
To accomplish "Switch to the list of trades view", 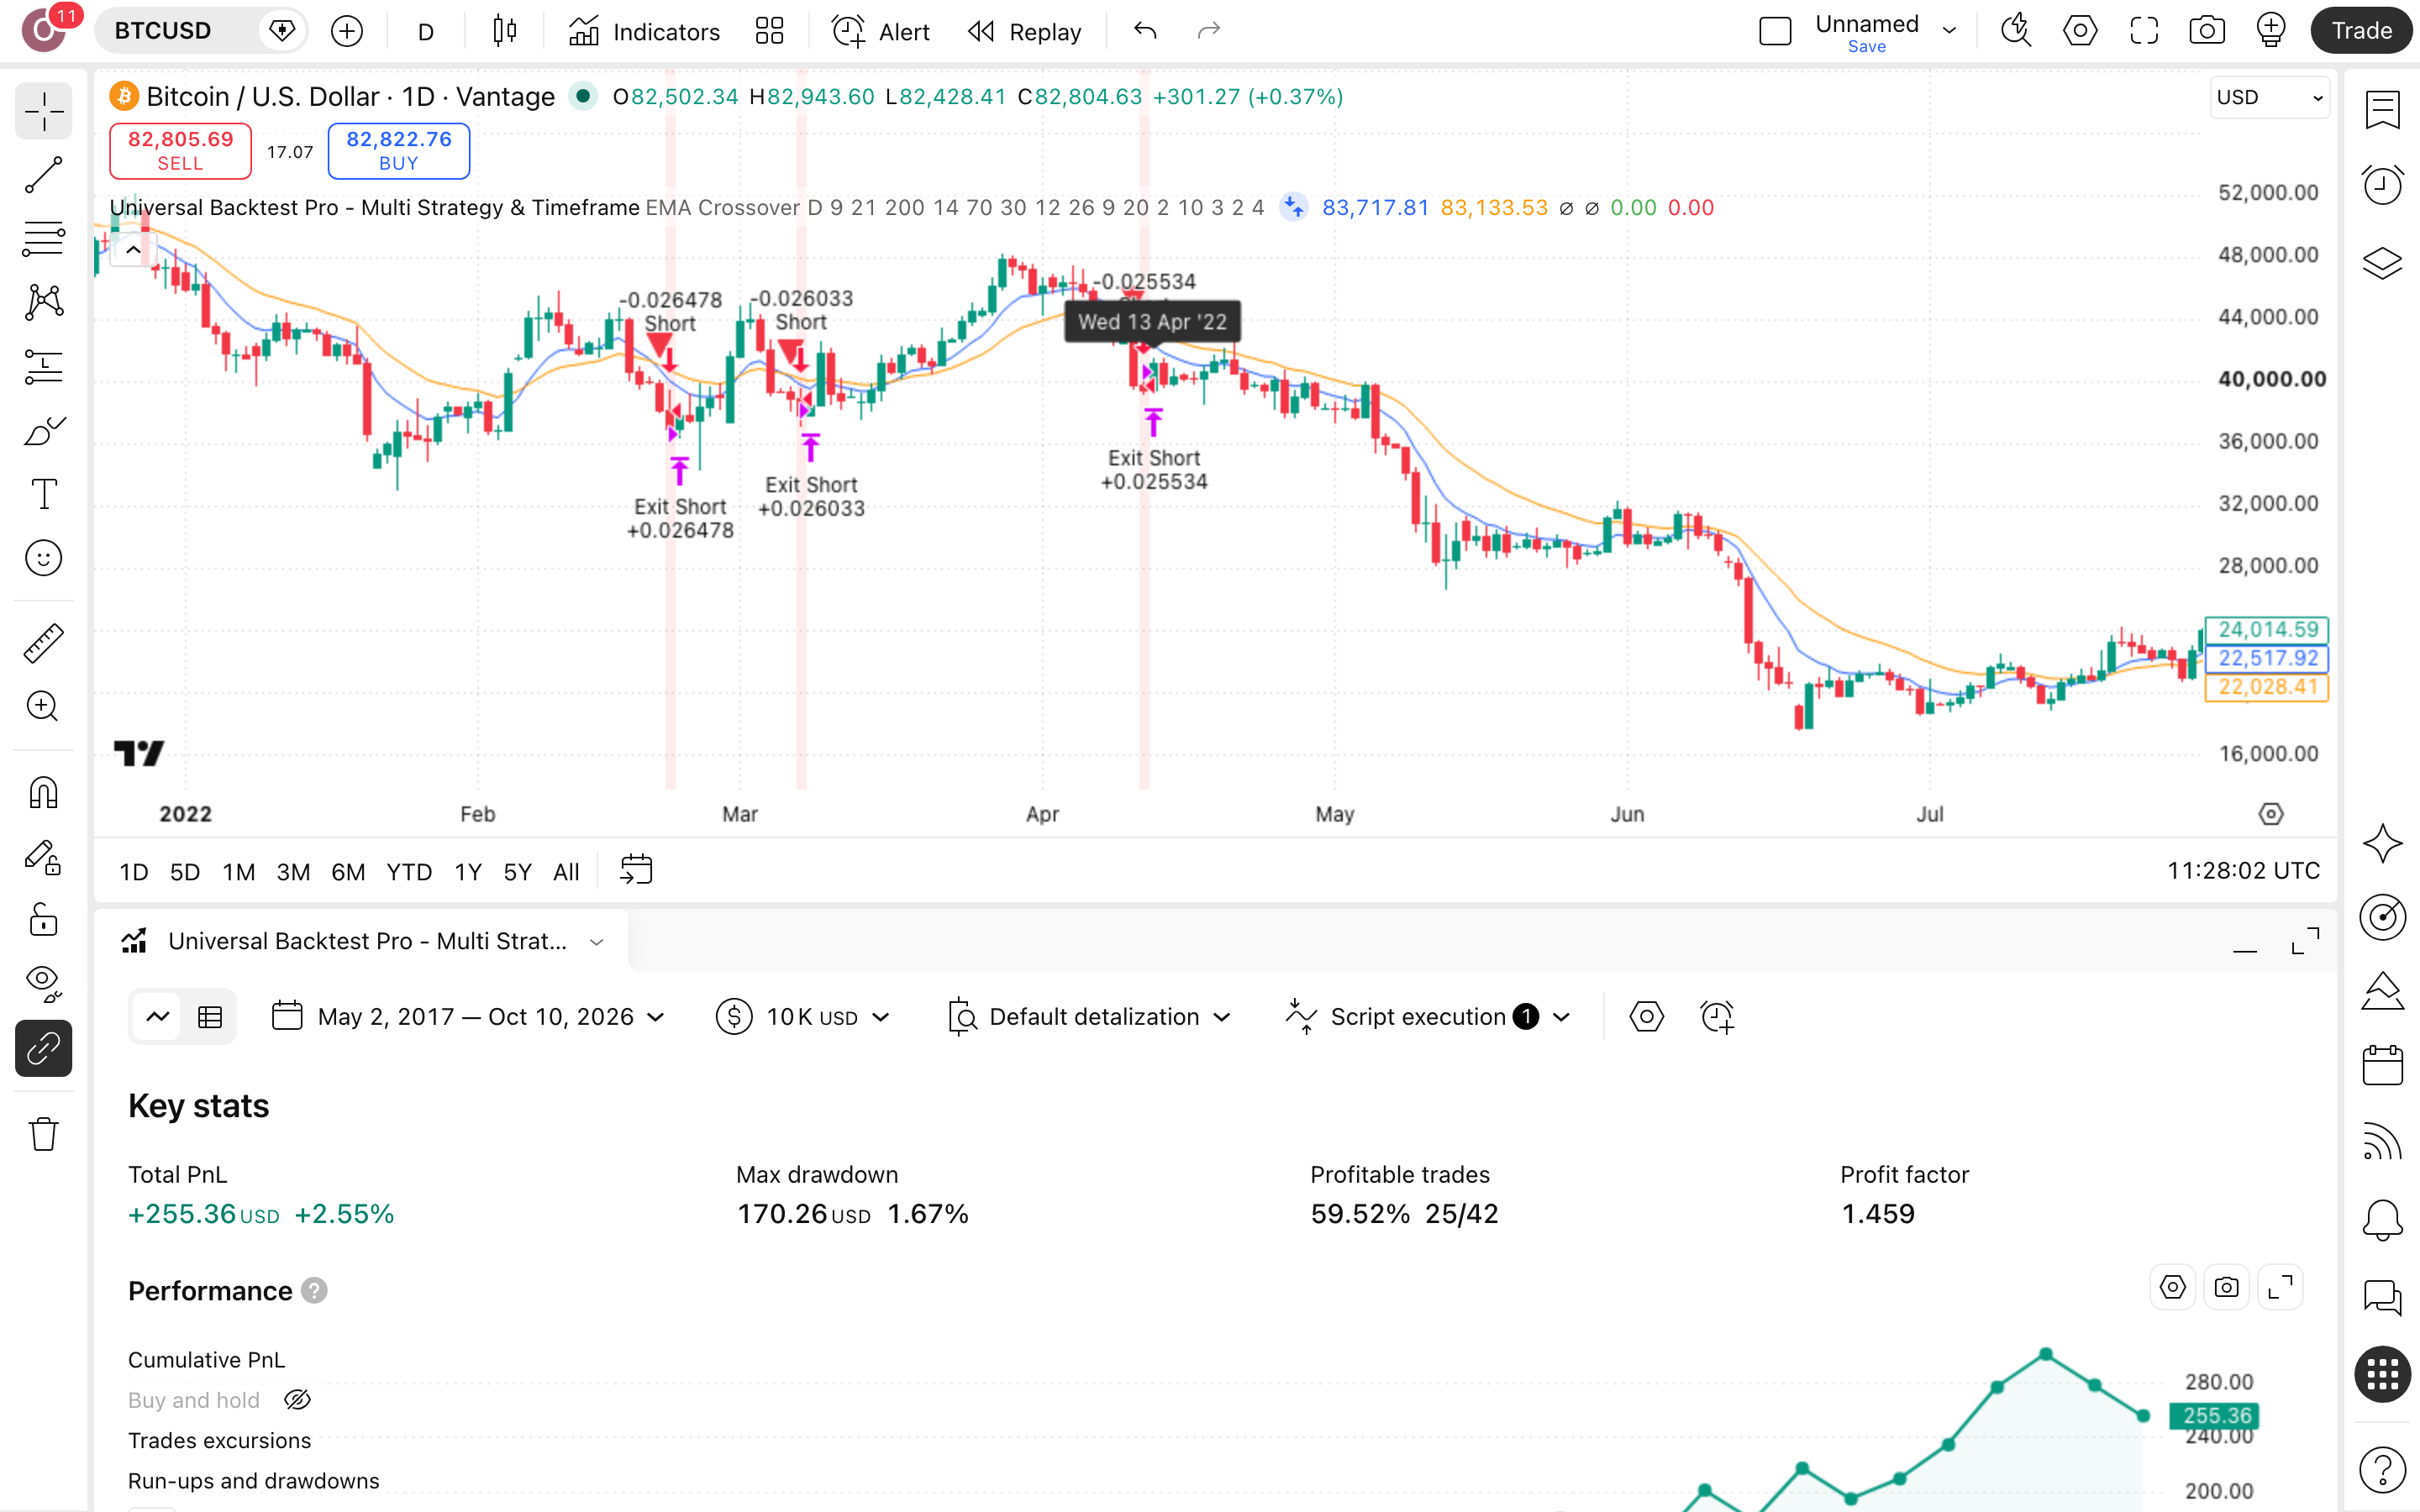I will [x=210, y=1017].
